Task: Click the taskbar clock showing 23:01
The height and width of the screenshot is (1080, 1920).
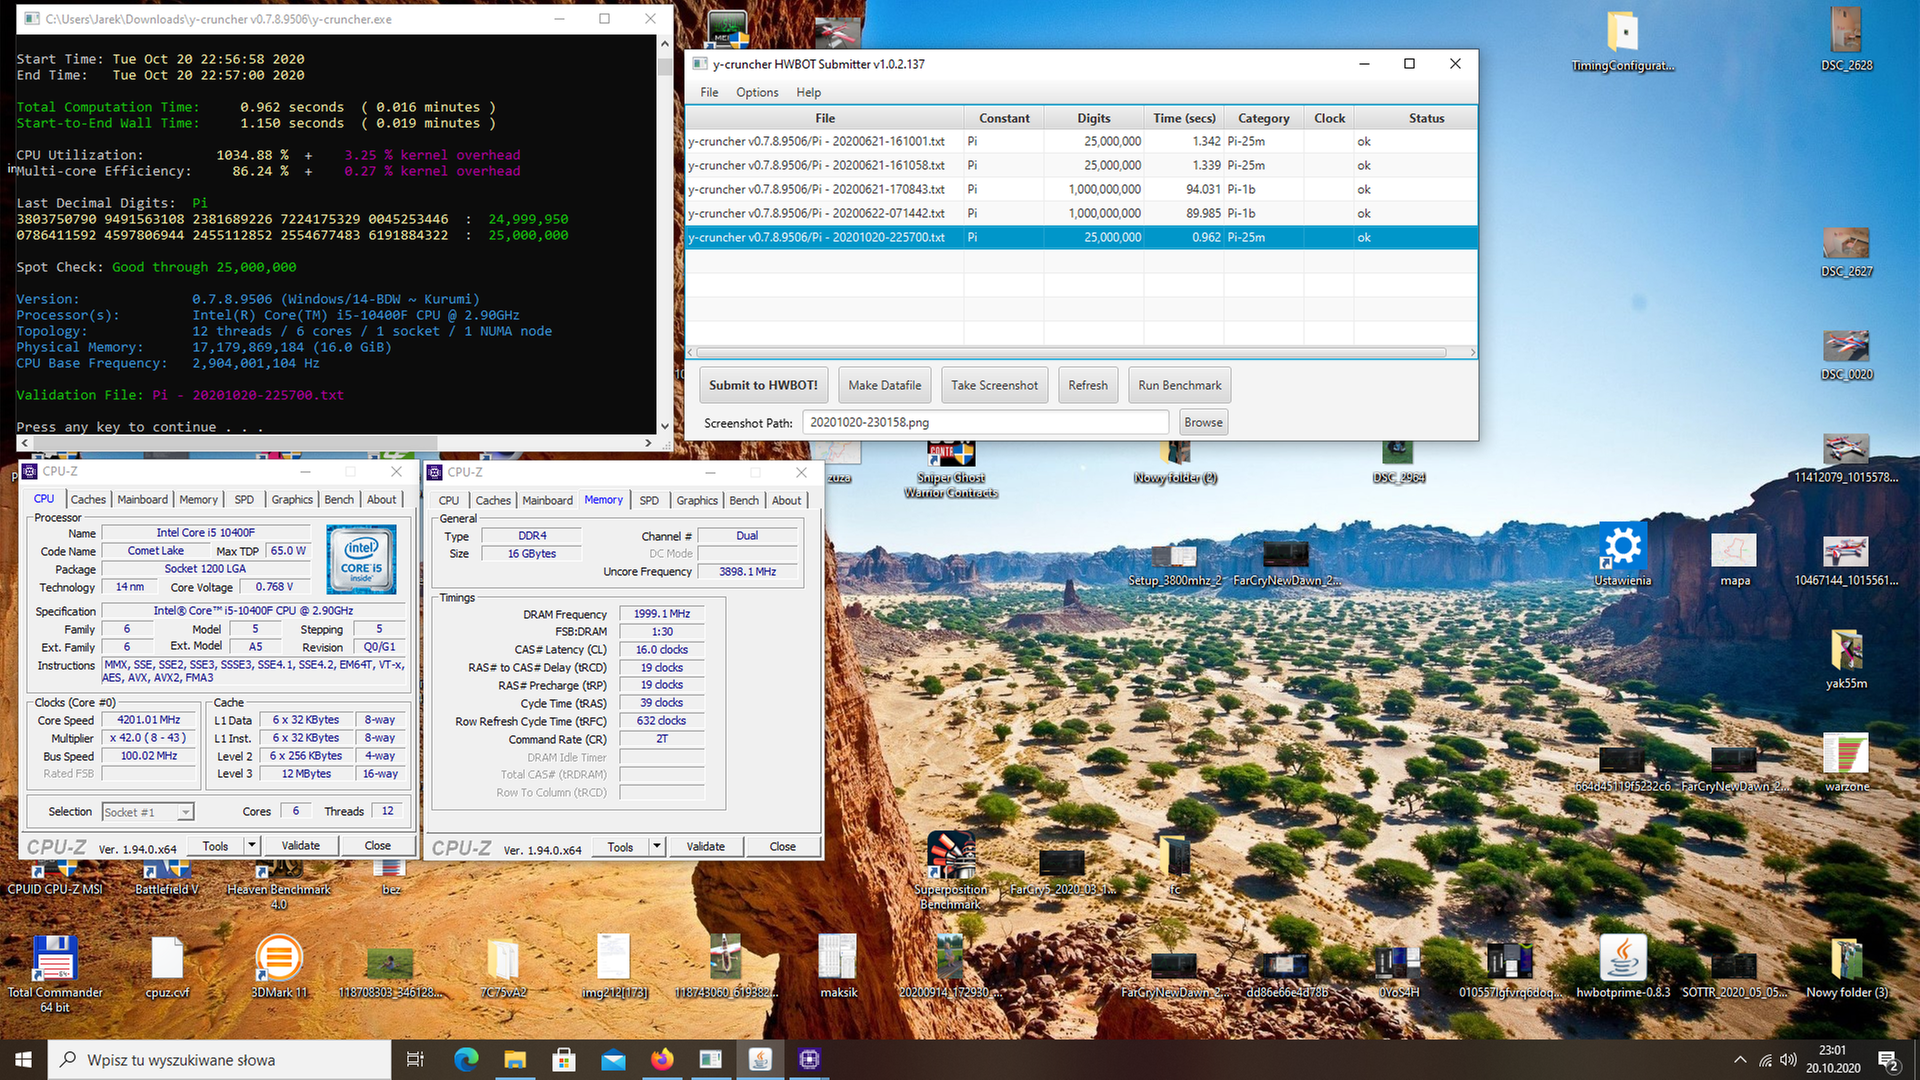Action: pos(1832,1059)
